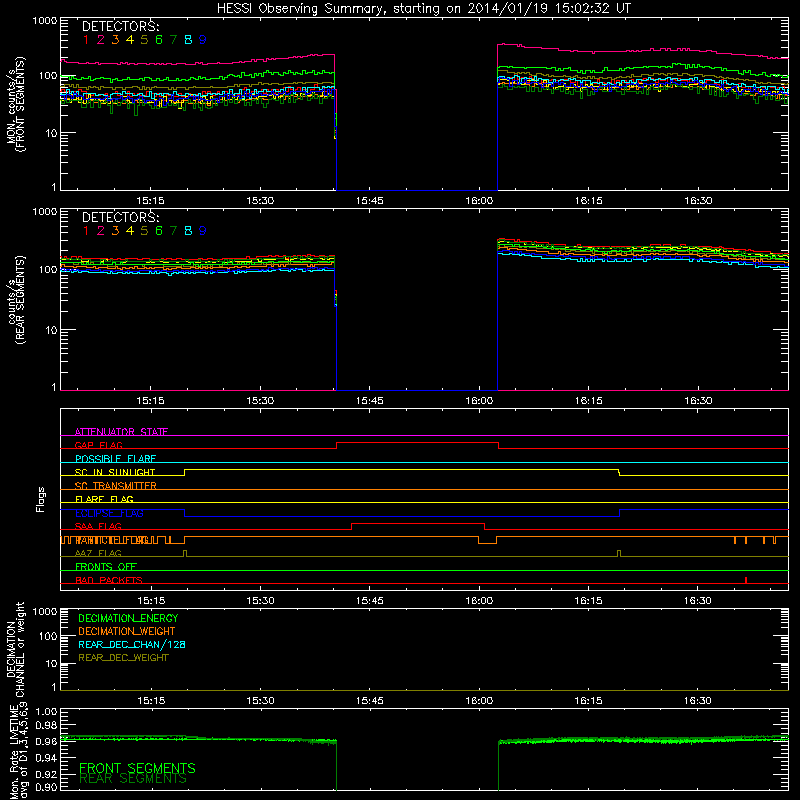Select detector 4 number in rear segments legend
800x800 pixels.
point(130,231)
